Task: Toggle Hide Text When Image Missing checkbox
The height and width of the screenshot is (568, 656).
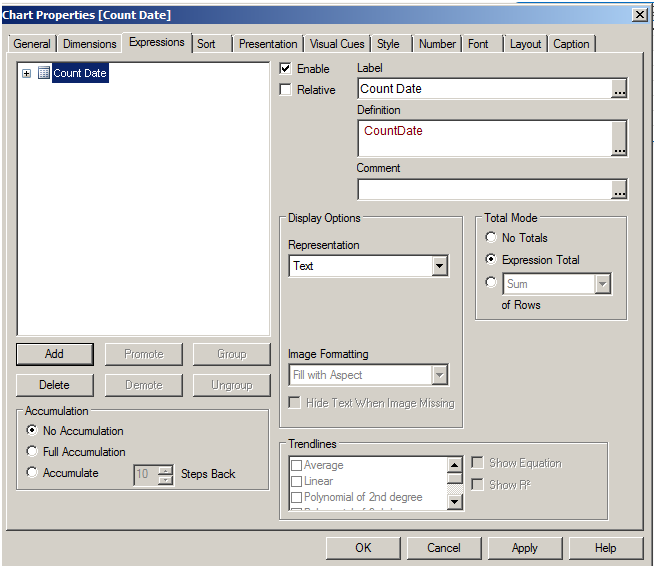Action: (295, 403)
